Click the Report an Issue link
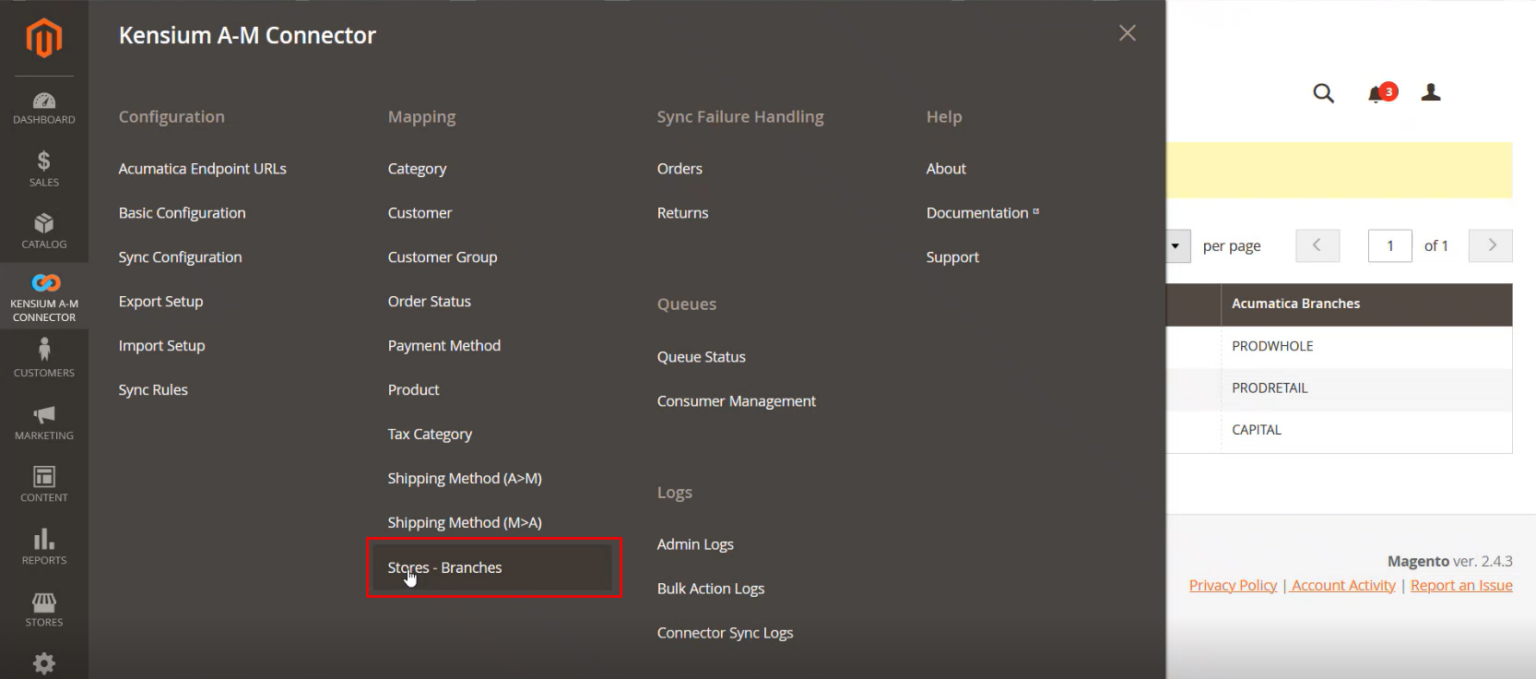 1461,585
